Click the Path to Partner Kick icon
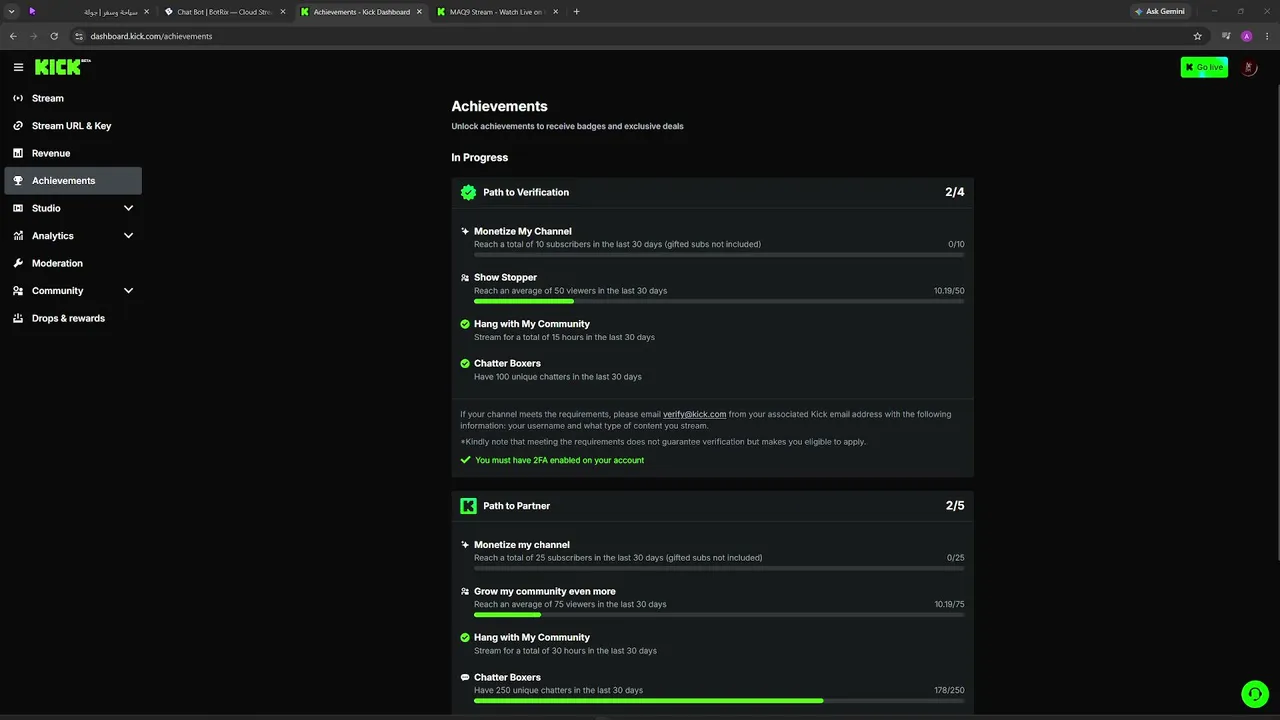1280x720 pixels. coord(468,506)
